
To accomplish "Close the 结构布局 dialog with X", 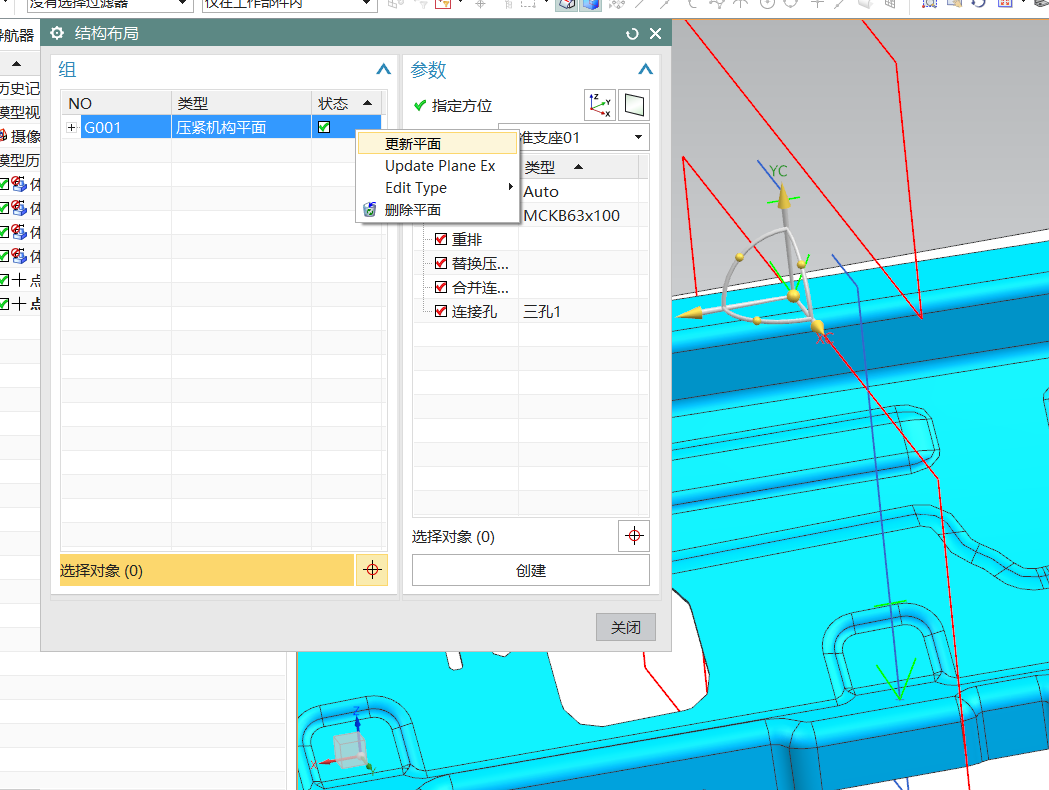I will tap(656, 33).
